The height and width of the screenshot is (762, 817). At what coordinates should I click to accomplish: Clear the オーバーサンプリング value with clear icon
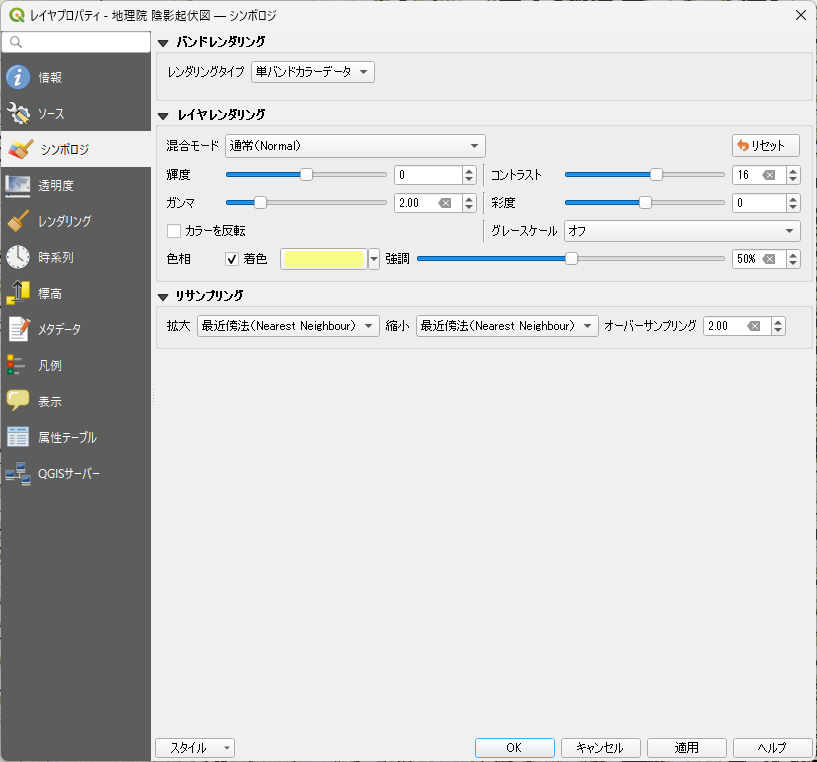(x=754, y=326)
